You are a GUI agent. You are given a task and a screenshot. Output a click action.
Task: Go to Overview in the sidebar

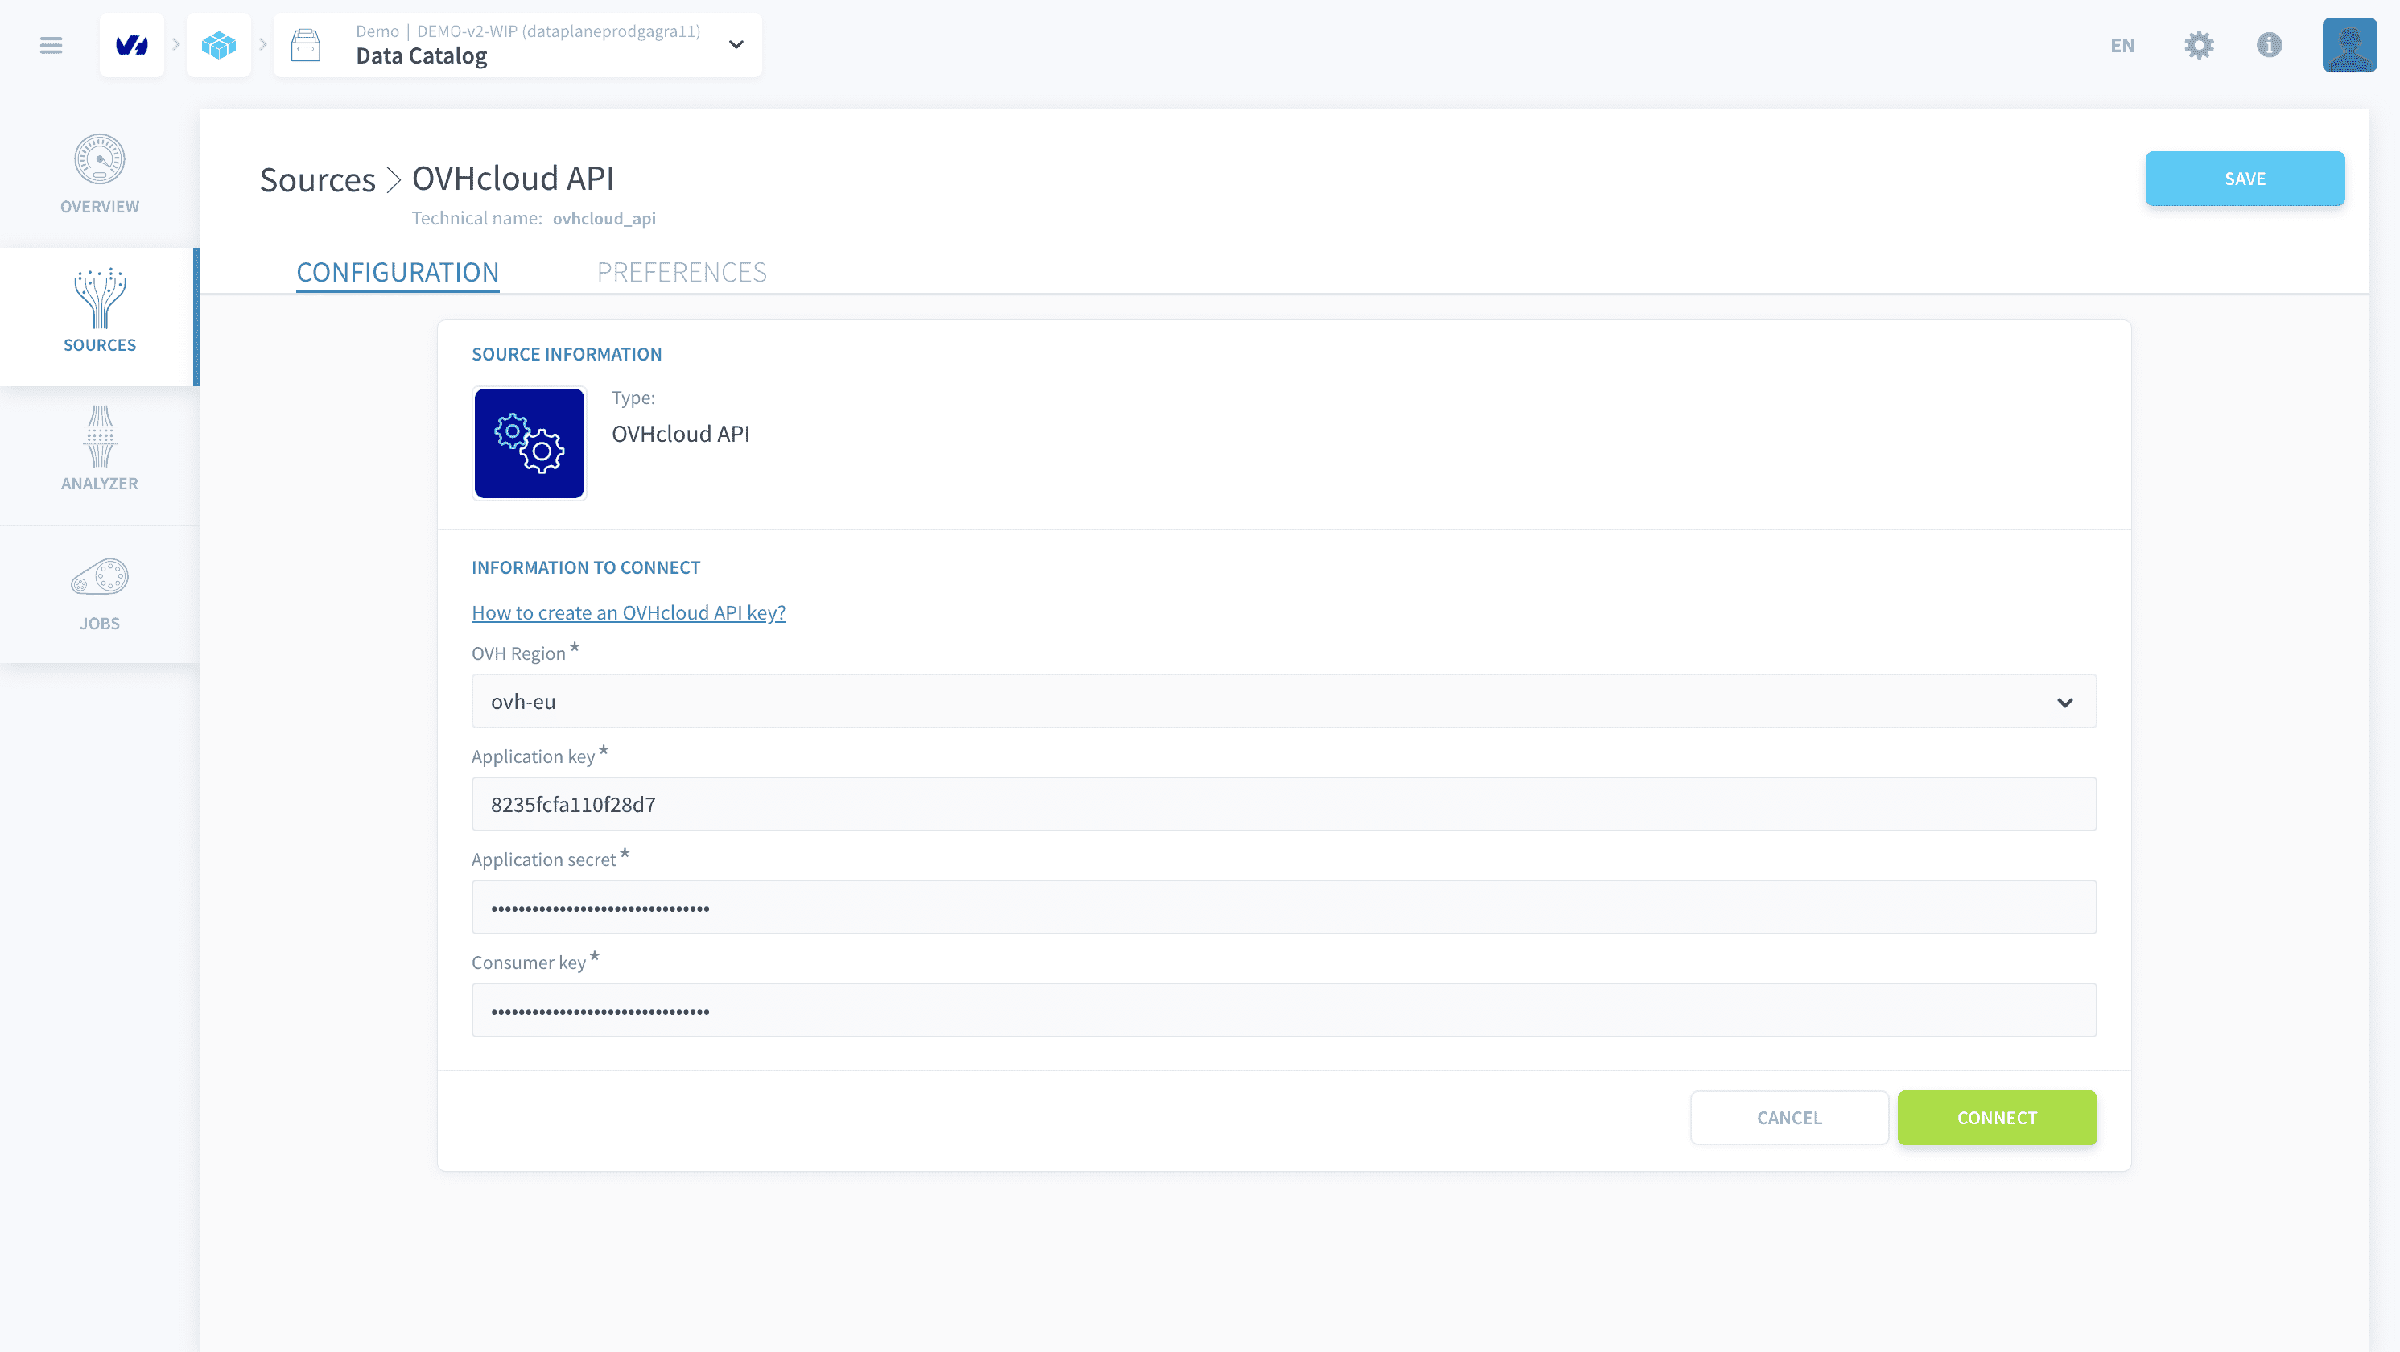point(100,174)
